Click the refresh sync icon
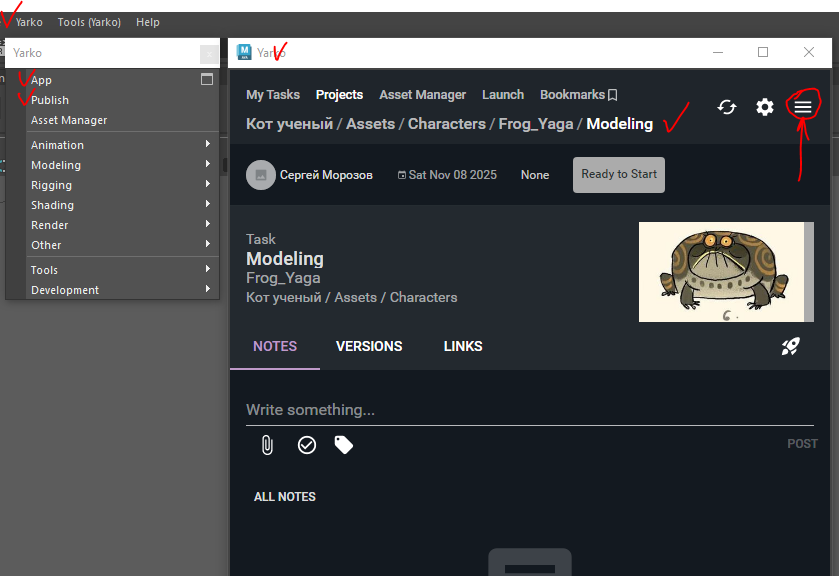 (x=727, y=107)
